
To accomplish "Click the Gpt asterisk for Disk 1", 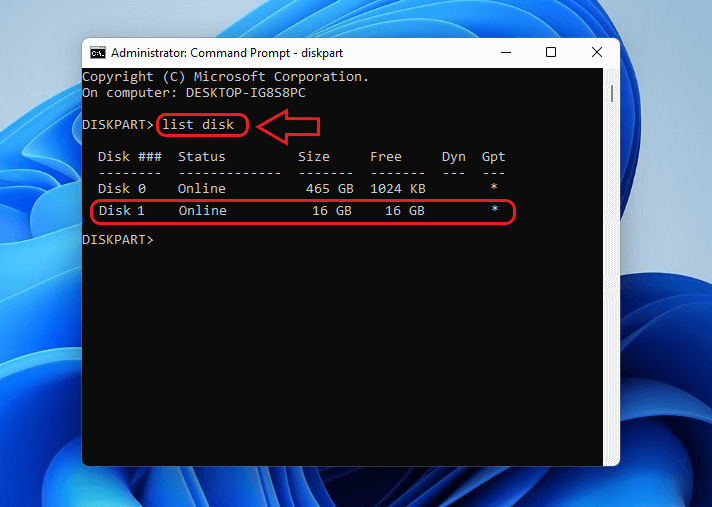I will (x=494, y=209).
